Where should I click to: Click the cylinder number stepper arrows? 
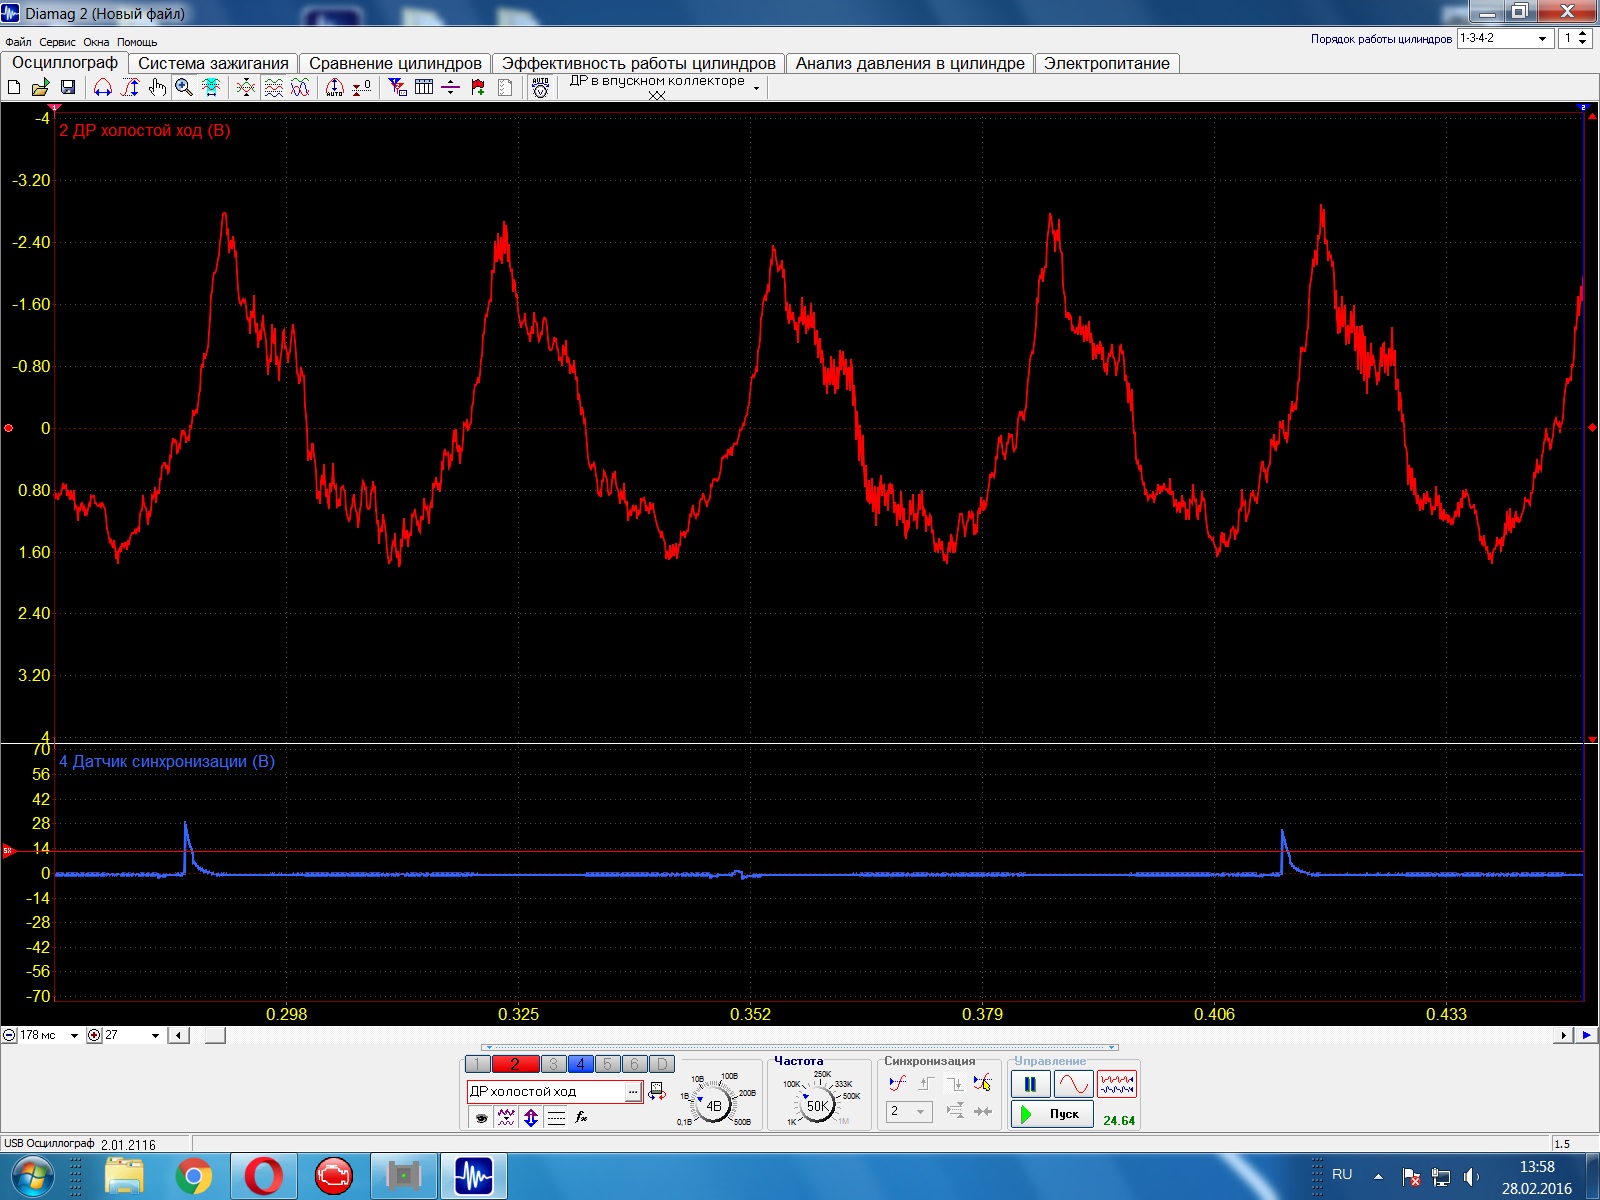(x=1583, y=38)
